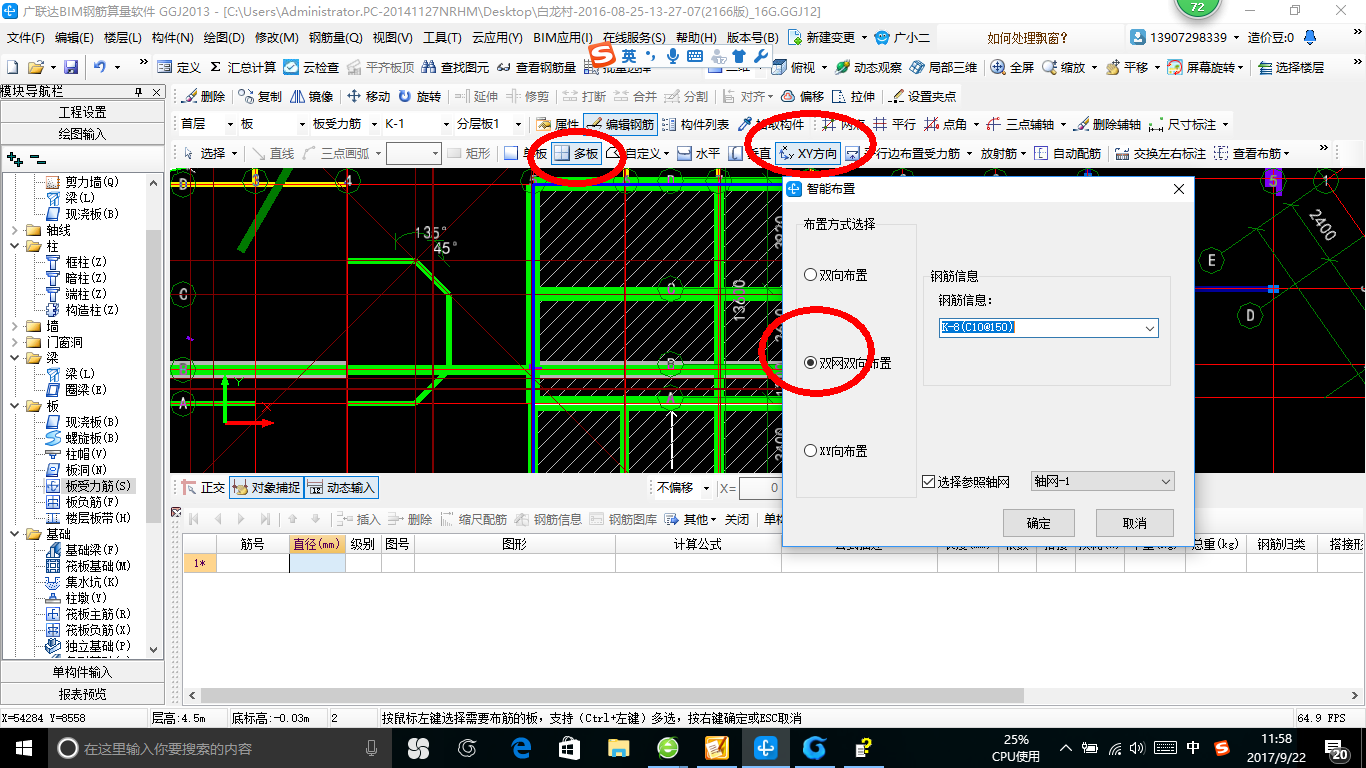The image size is (1366, 768).
Task: Expand the 墙 folder in tree
Action: click(15, 326)
